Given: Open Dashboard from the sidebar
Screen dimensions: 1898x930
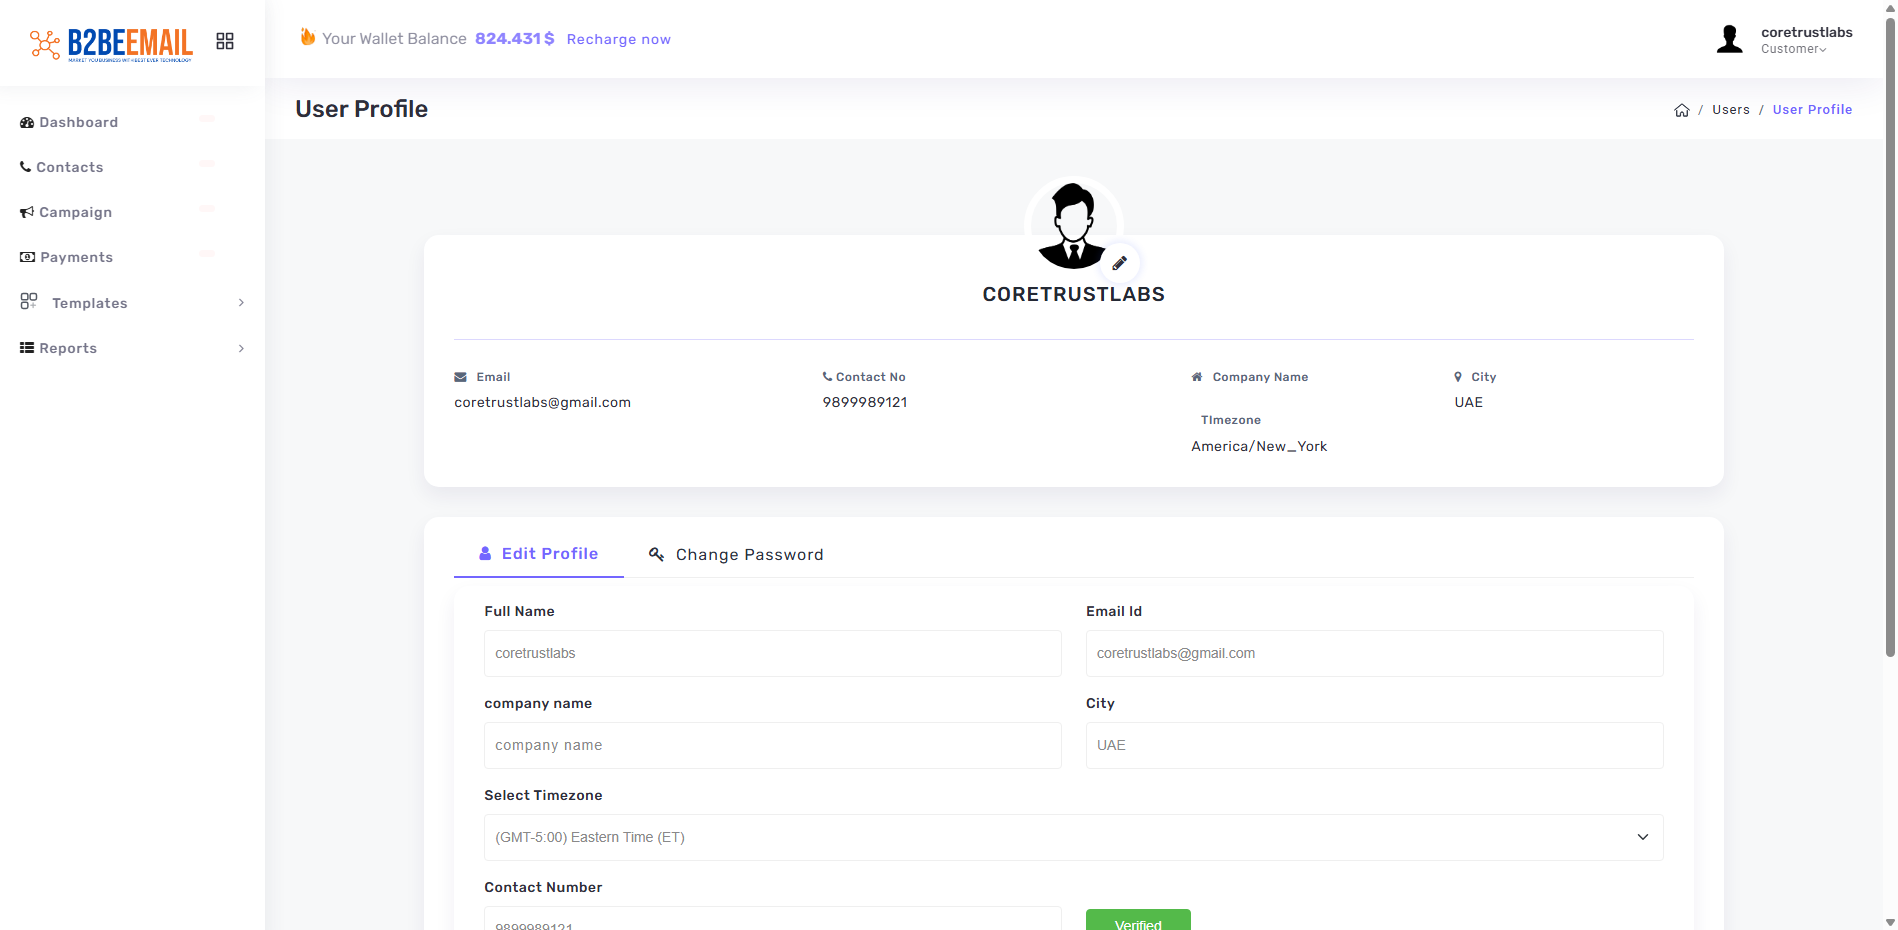Looking at the screenshot, I should click(x=78, y=122).
